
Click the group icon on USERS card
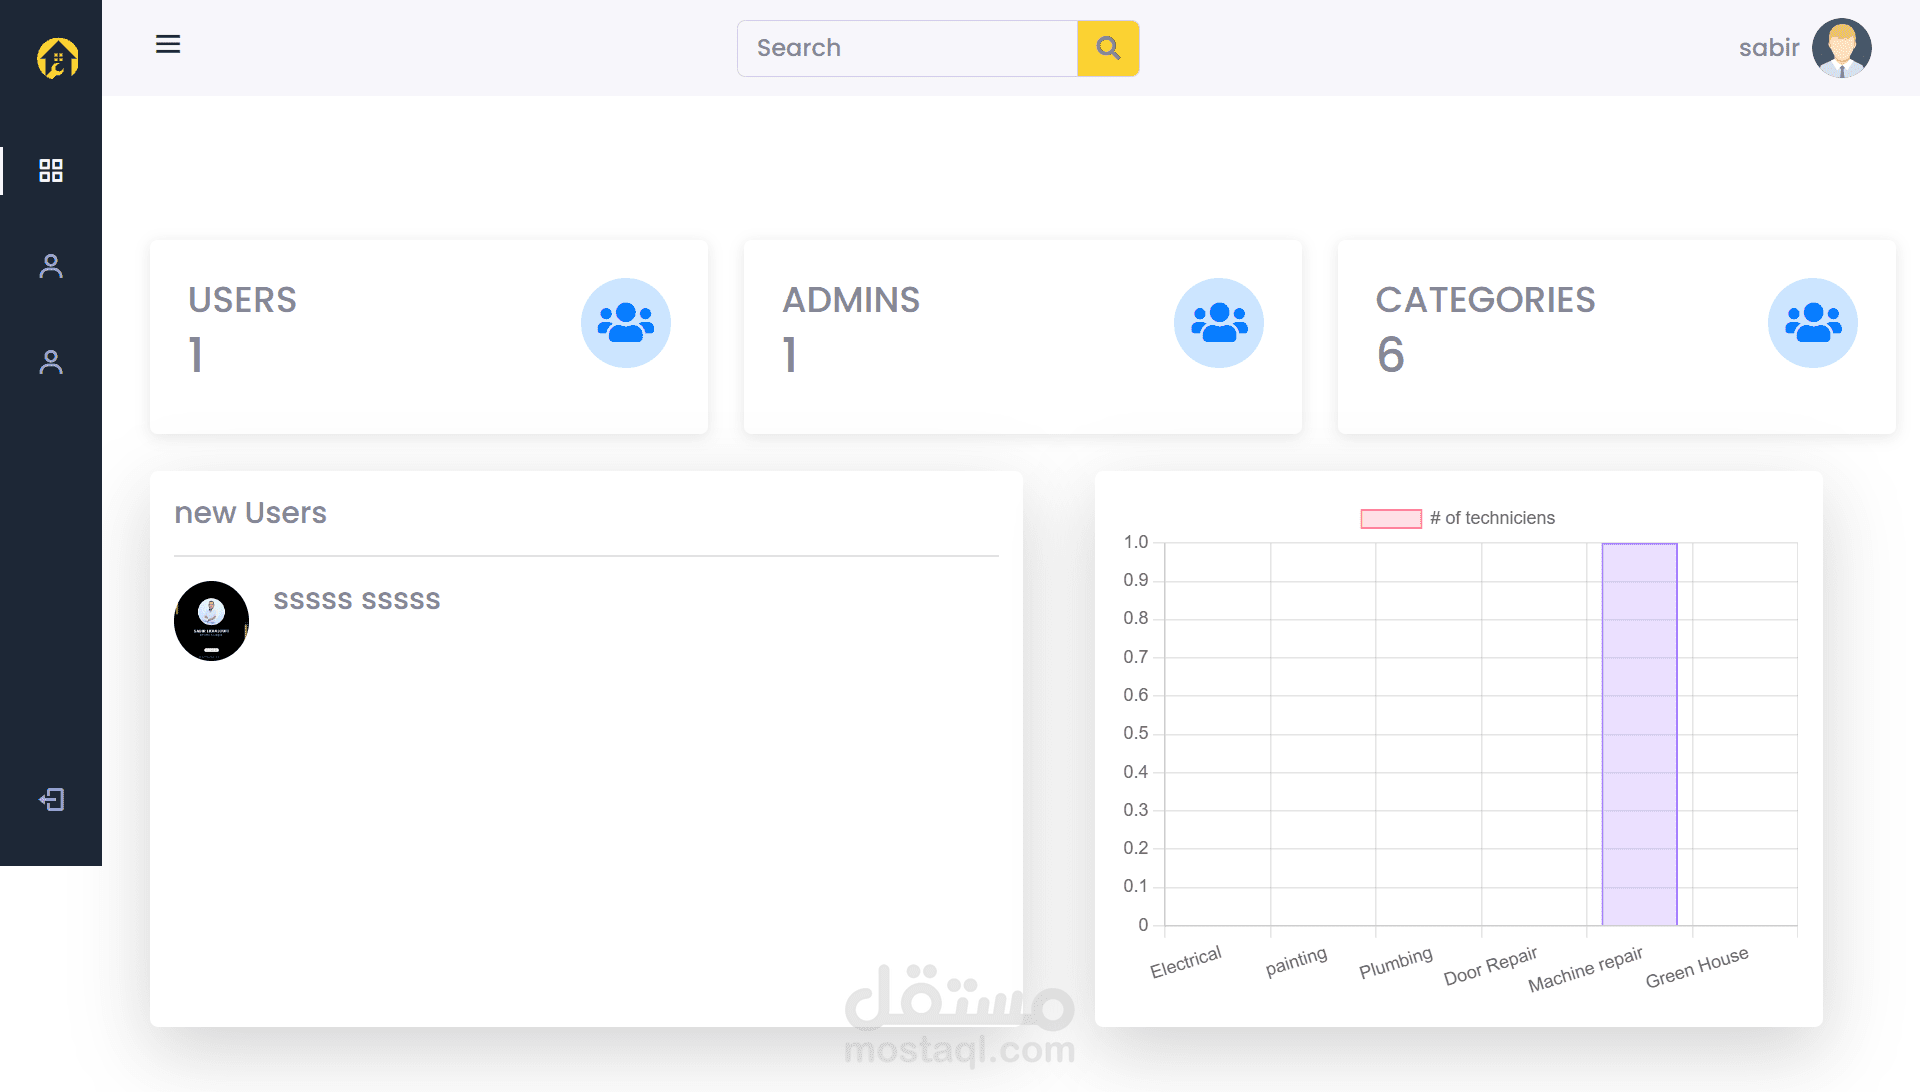(625, 323)
